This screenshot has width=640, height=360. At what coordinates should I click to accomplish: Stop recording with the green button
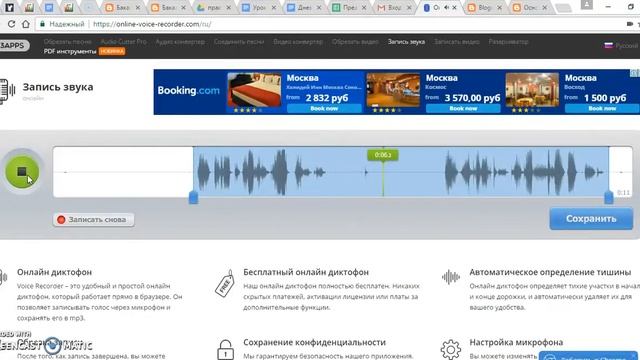[x=22, y=172]
